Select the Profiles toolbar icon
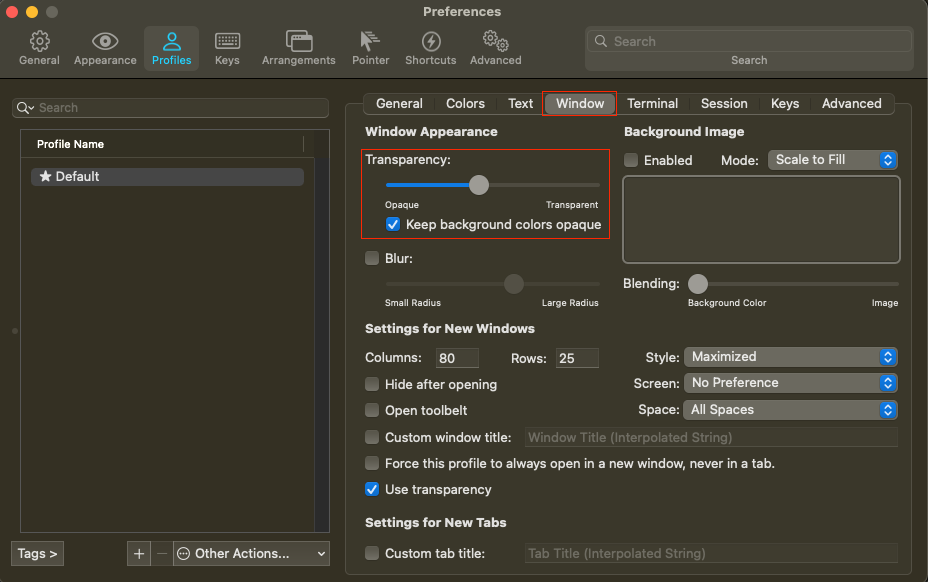The width and height of the screenshot is (928, 582). [x=172, y=48]
